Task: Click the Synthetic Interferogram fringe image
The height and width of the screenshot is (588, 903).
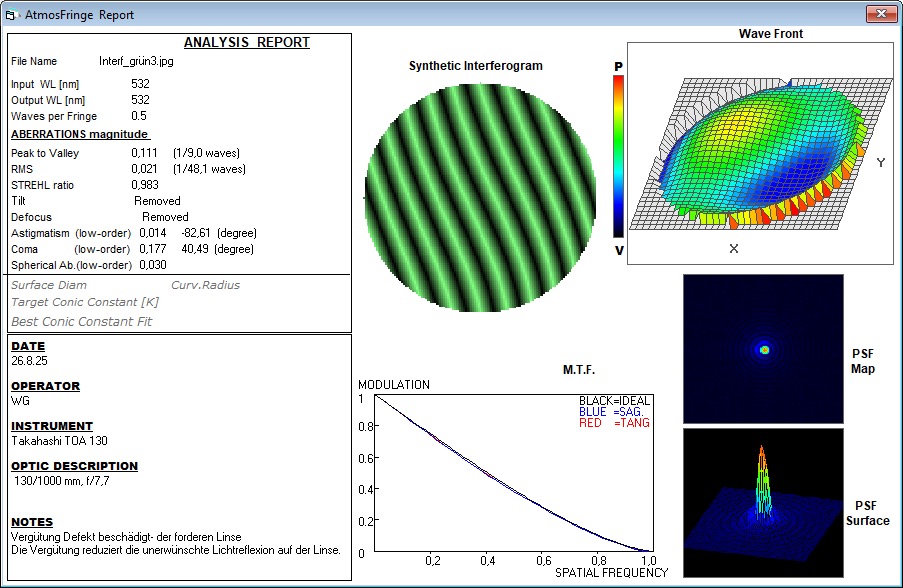Action: click(480, 198)
